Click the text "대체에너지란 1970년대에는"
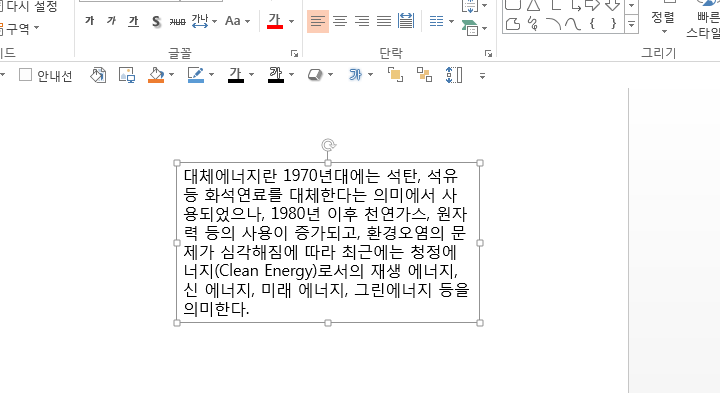Image resolution: width=720 pixels, height=393 pixels. [282, 176]
